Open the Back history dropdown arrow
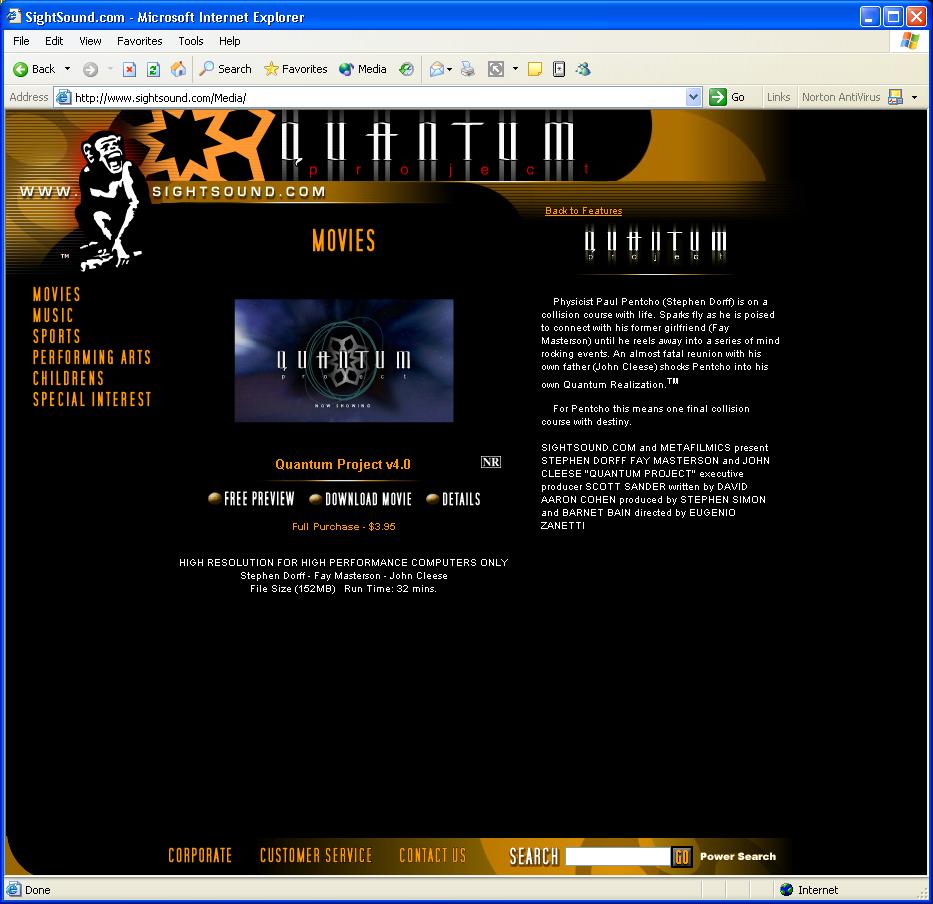 click(x=67, y=69)
